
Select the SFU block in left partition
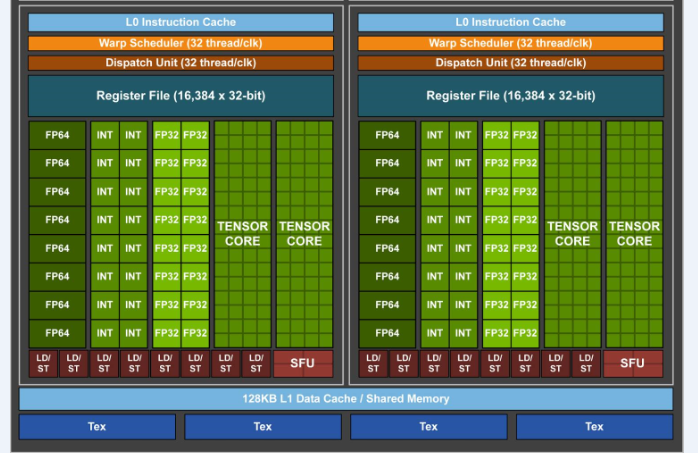[x=304, y=363]
